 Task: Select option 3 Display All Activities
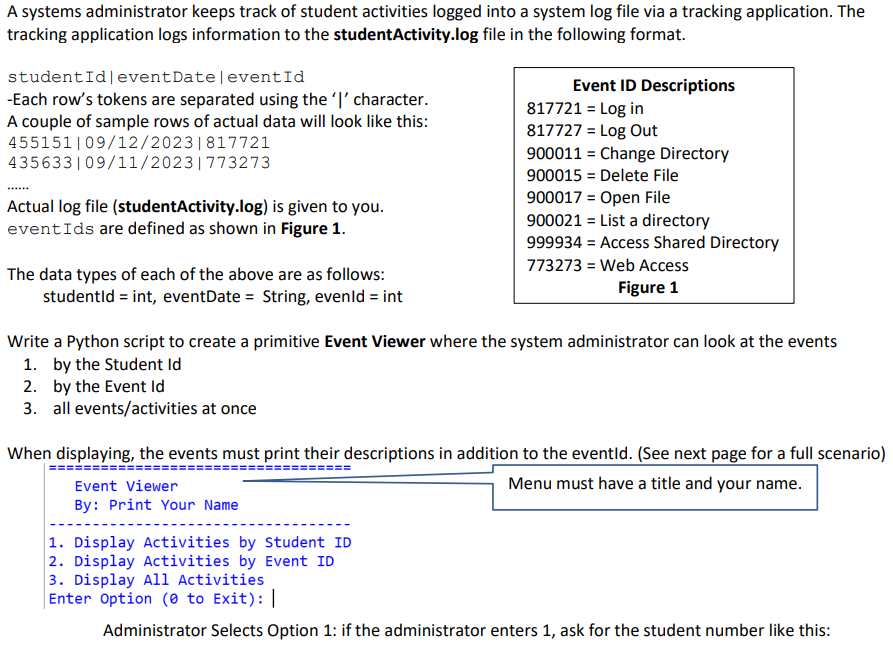click(x=160, y=580)
